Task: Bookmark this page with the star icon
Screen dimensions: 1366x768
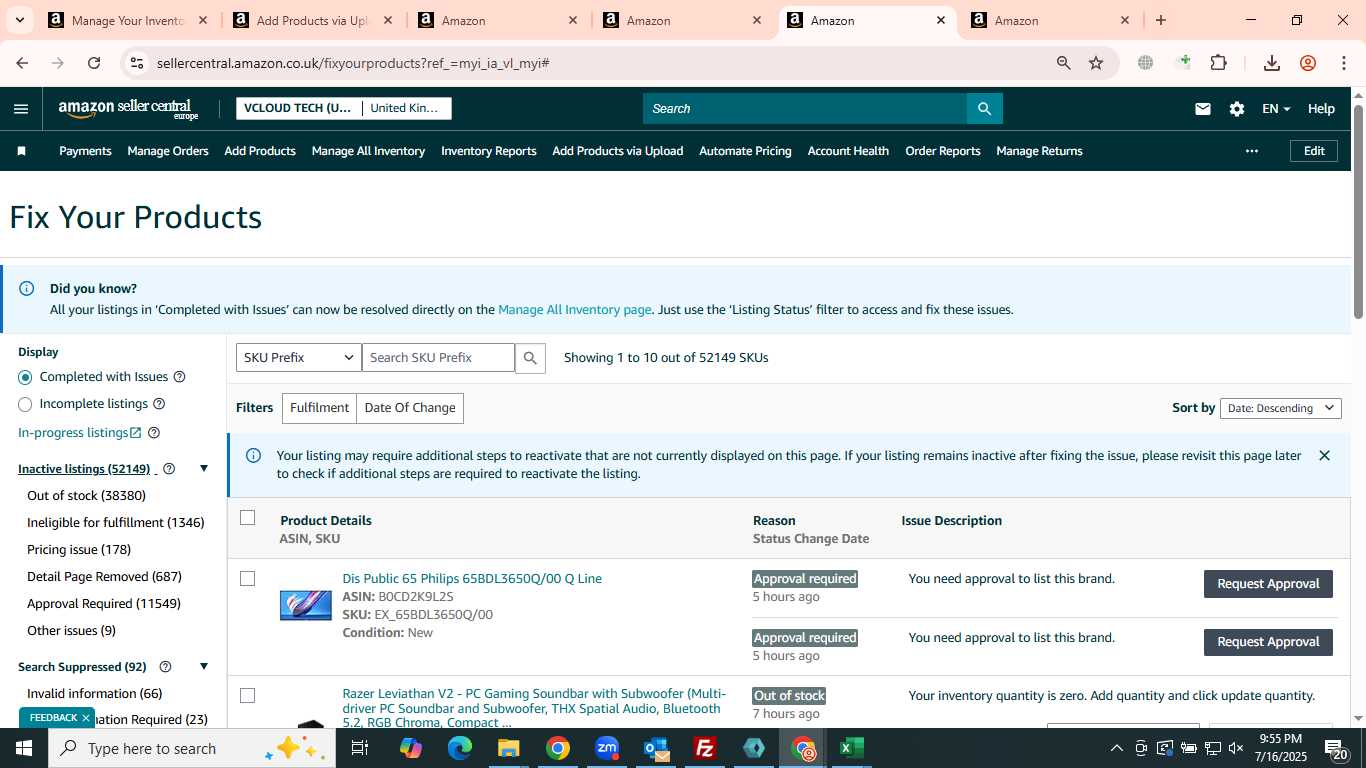Action: 1096,63
